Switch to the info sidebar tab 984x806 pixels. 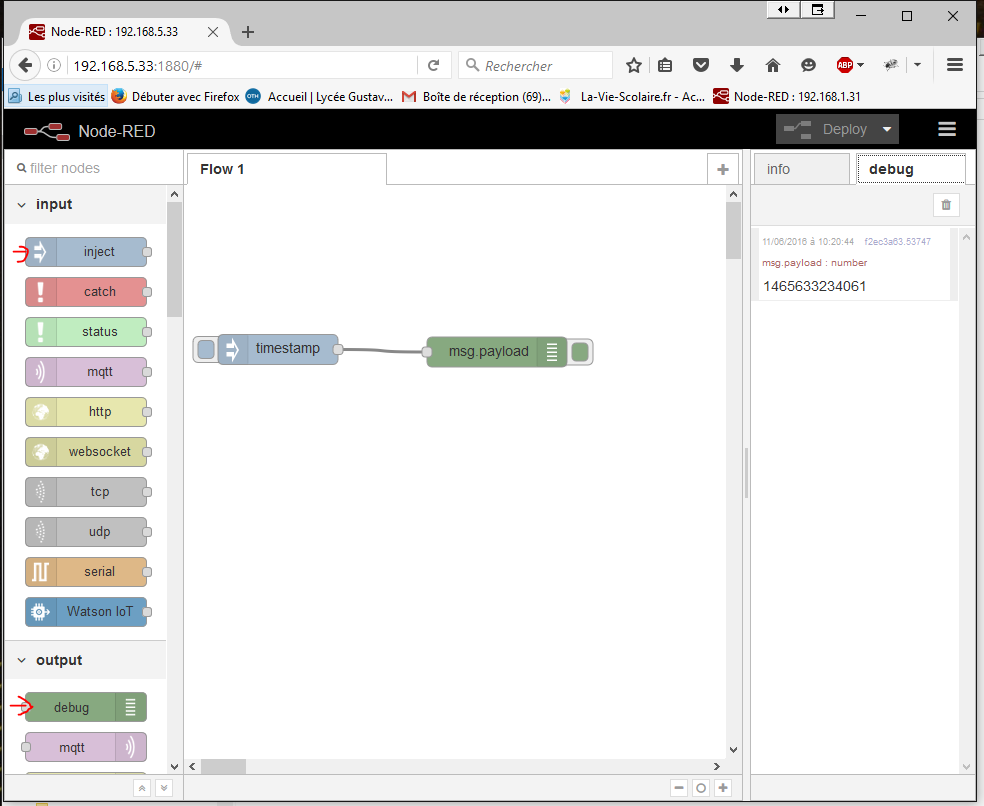pyautogui.click(x=801, y=169)
